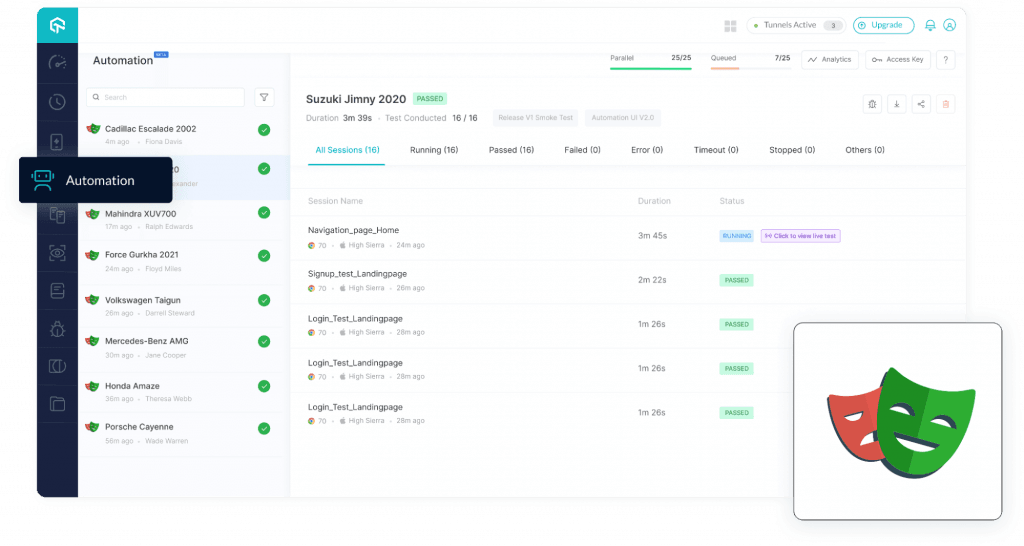
Task: Click green check on Cadillac Escalade 2002 row
Action: point(264,130)
